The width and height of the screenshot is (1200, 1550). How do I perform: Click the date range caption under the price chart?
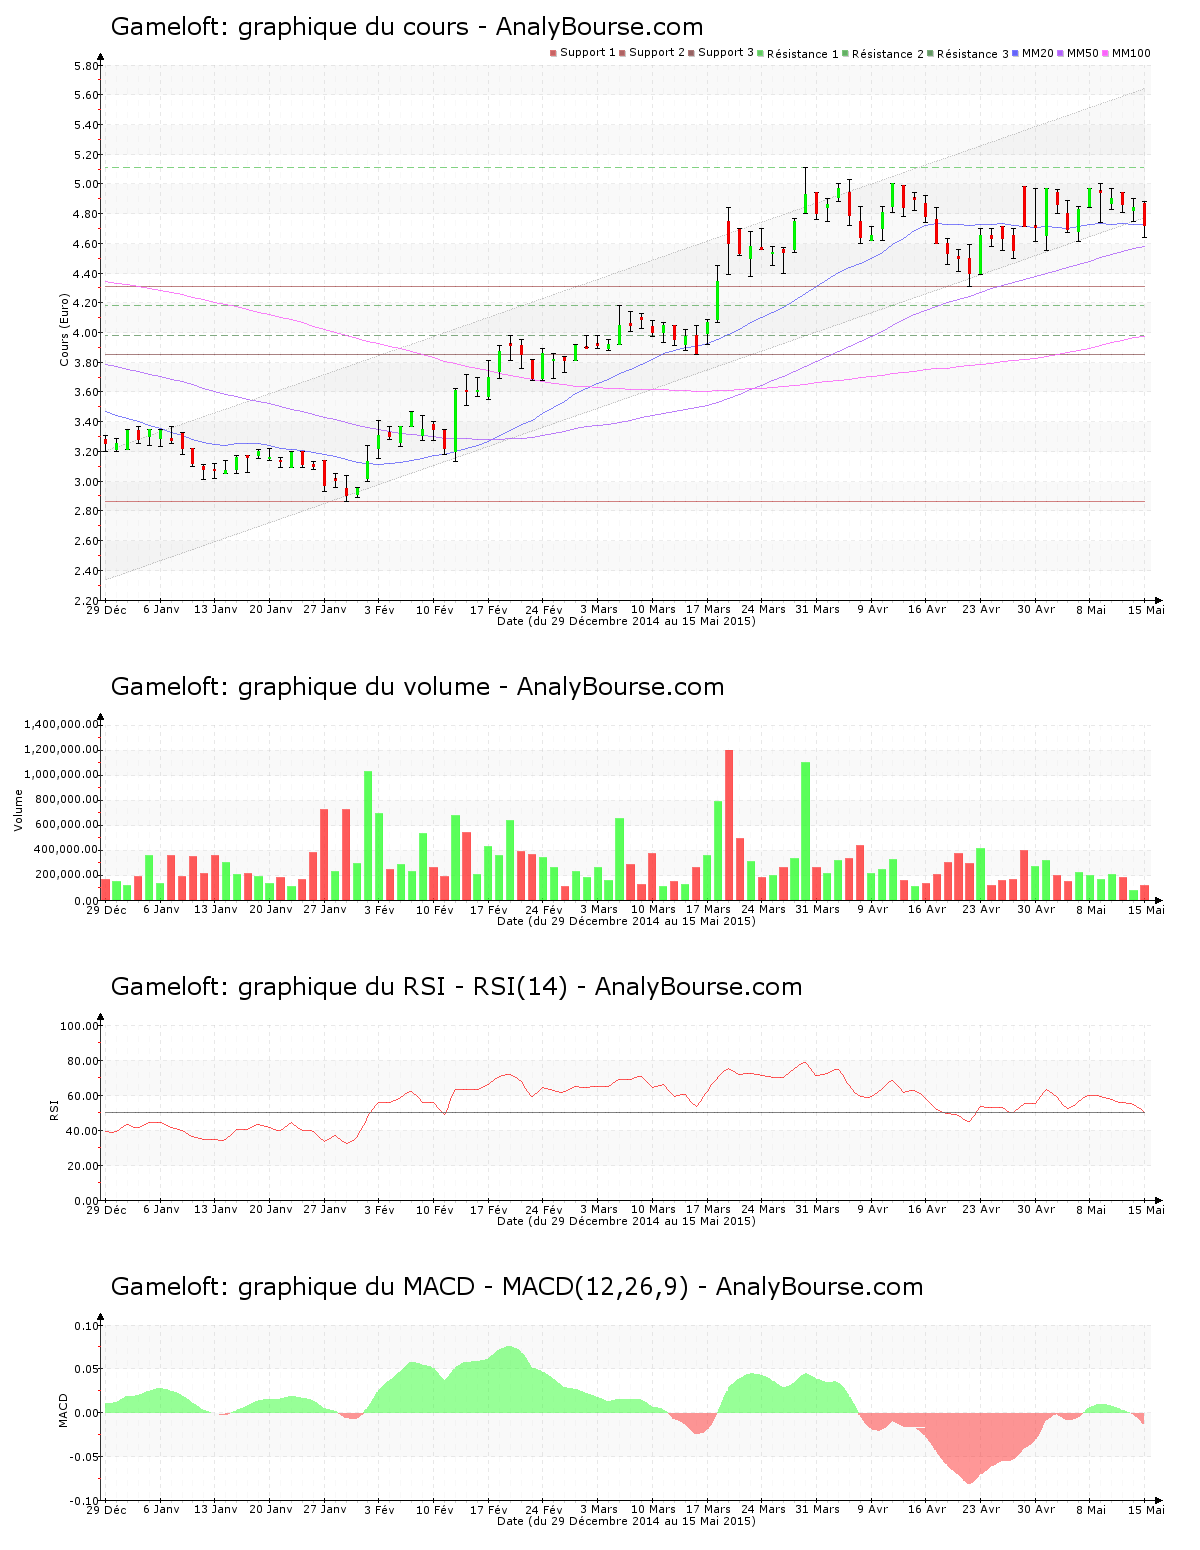tap(626, 621)
